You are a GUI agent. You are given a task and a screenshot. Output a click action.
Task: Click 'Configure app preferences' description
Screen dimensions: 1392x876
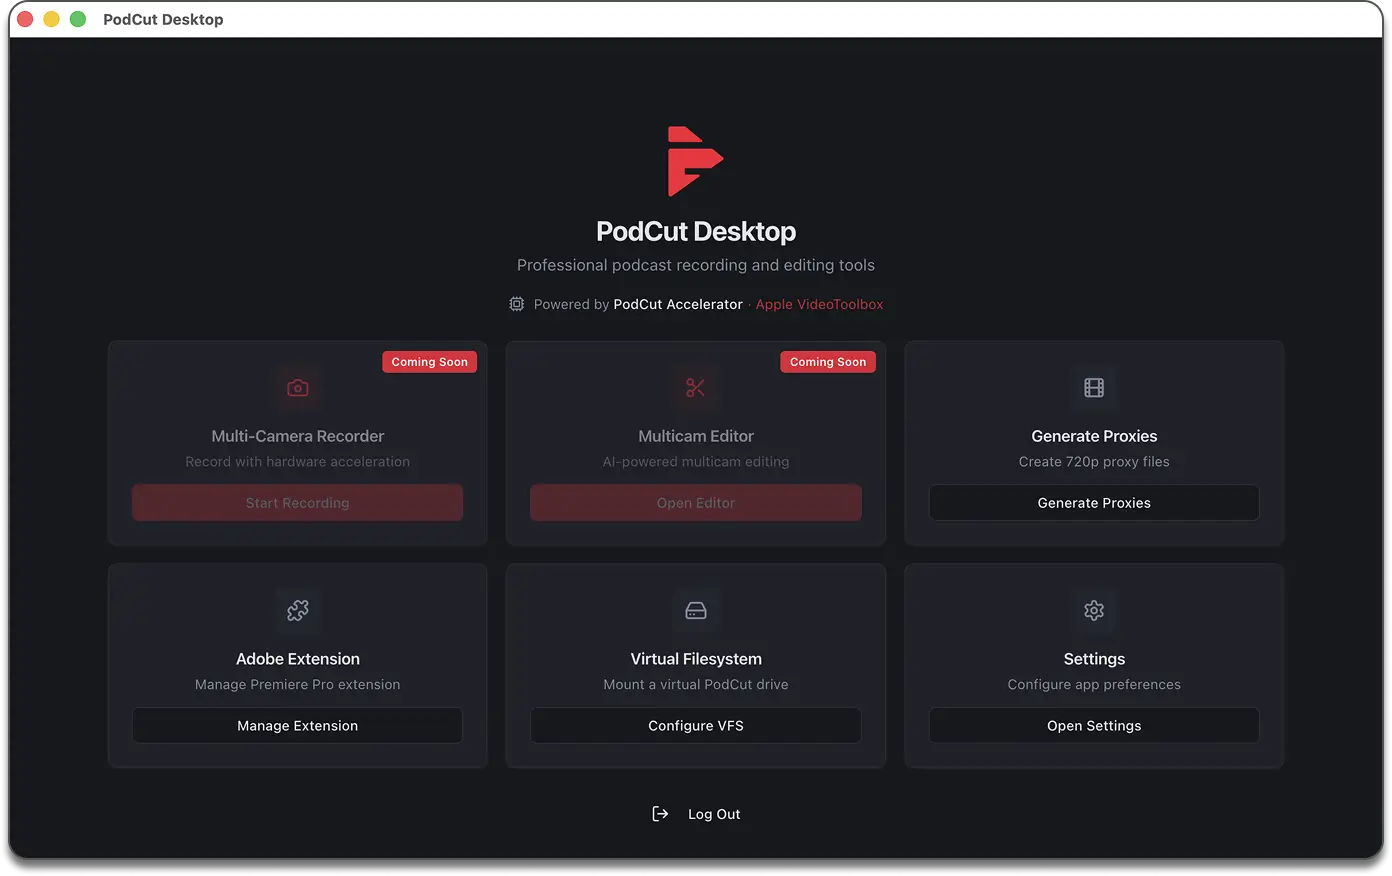pos(1094,685)
